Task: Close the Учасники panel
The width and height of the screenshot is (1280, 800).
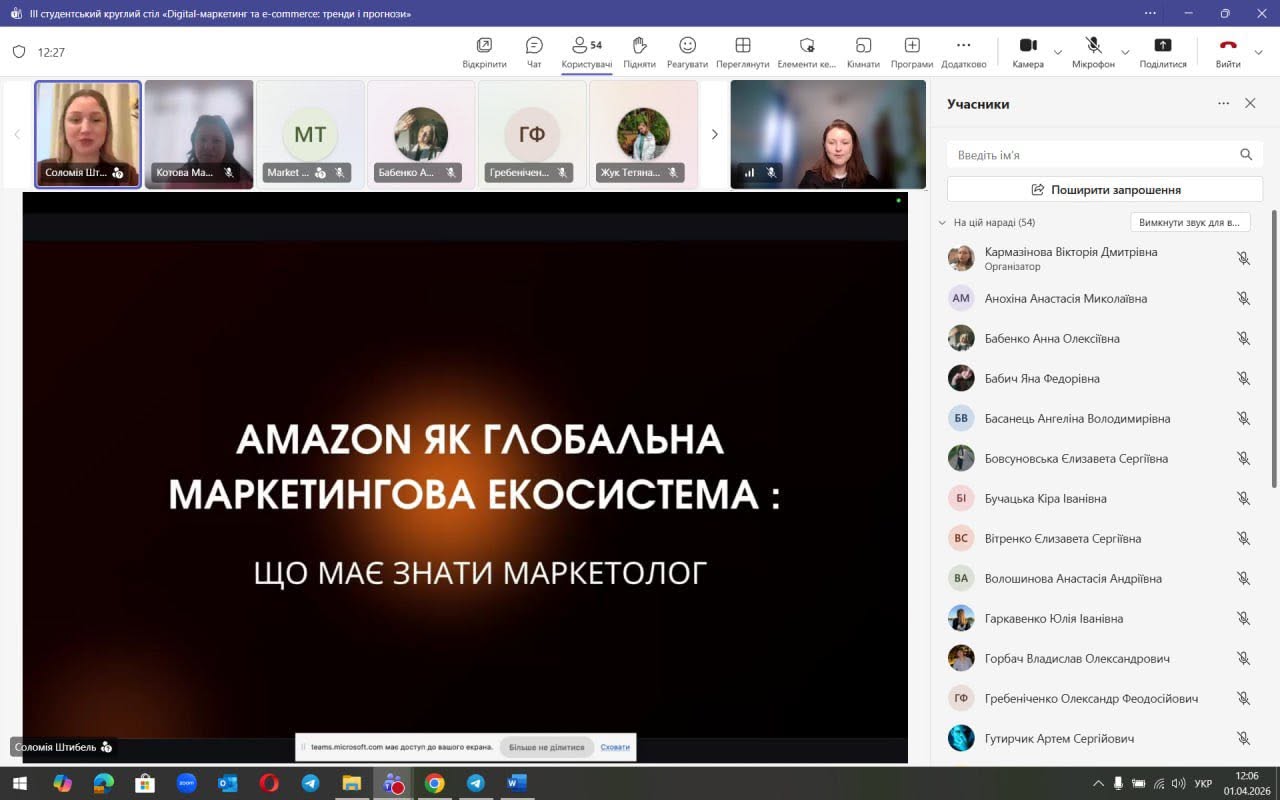Action: coord(1250,103)
